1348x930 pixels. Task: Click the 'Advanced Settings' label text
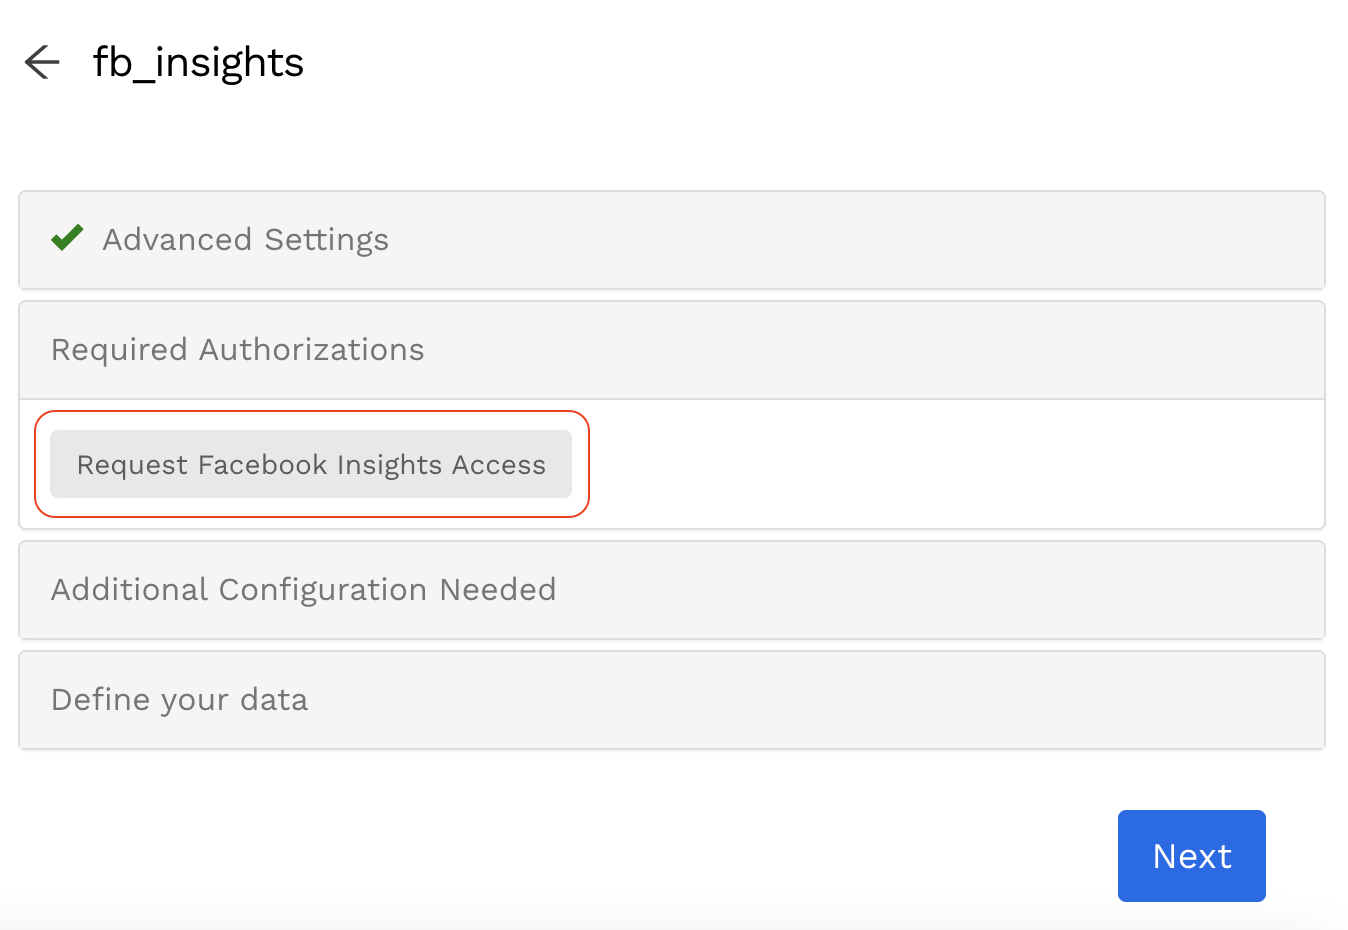tap(245, 240)
